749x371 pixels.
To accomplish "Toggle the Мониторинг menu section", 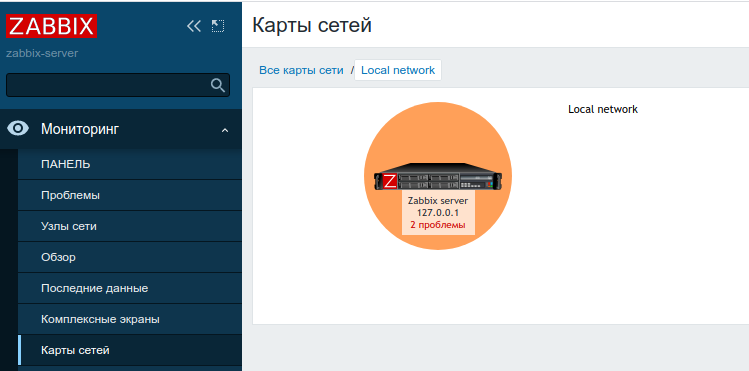I will click(121, 129).
